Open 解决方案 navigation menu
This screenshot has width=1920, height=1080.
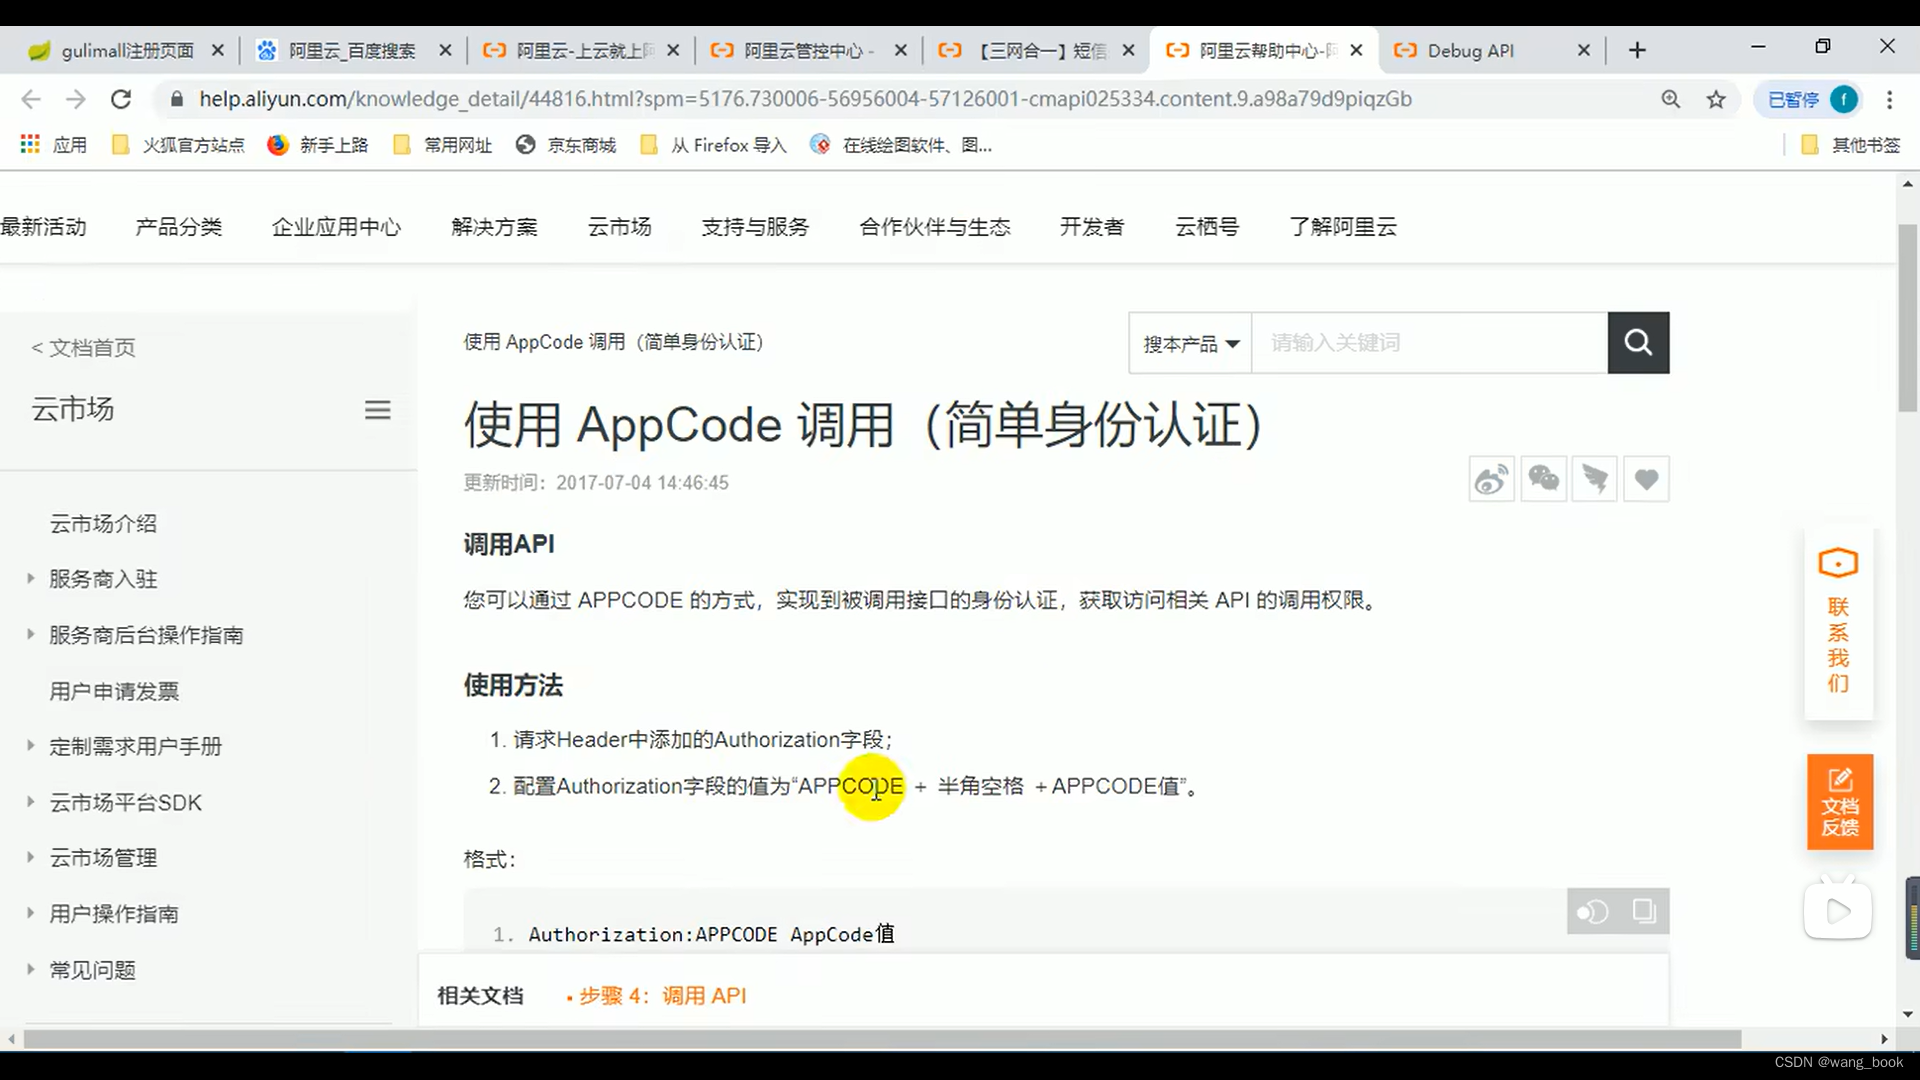click(494, 227)
